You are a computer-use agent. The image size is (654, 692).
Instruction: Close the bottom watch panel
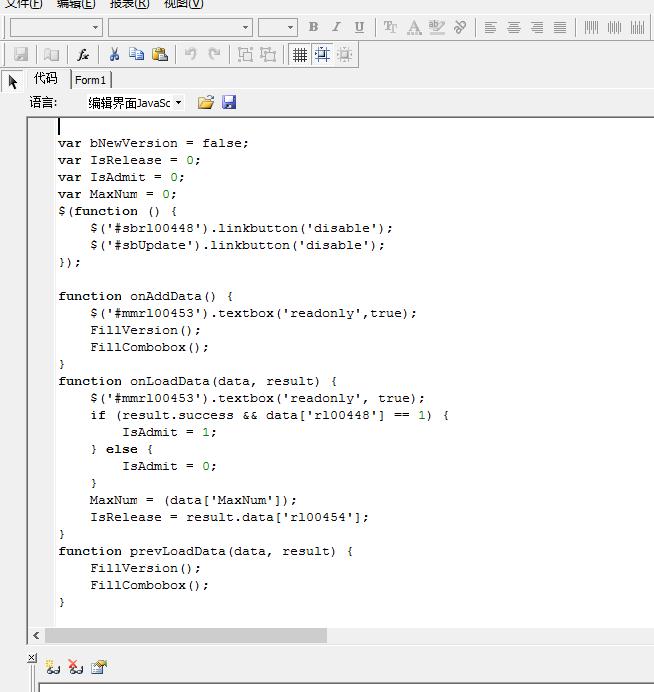click(32, 657)
